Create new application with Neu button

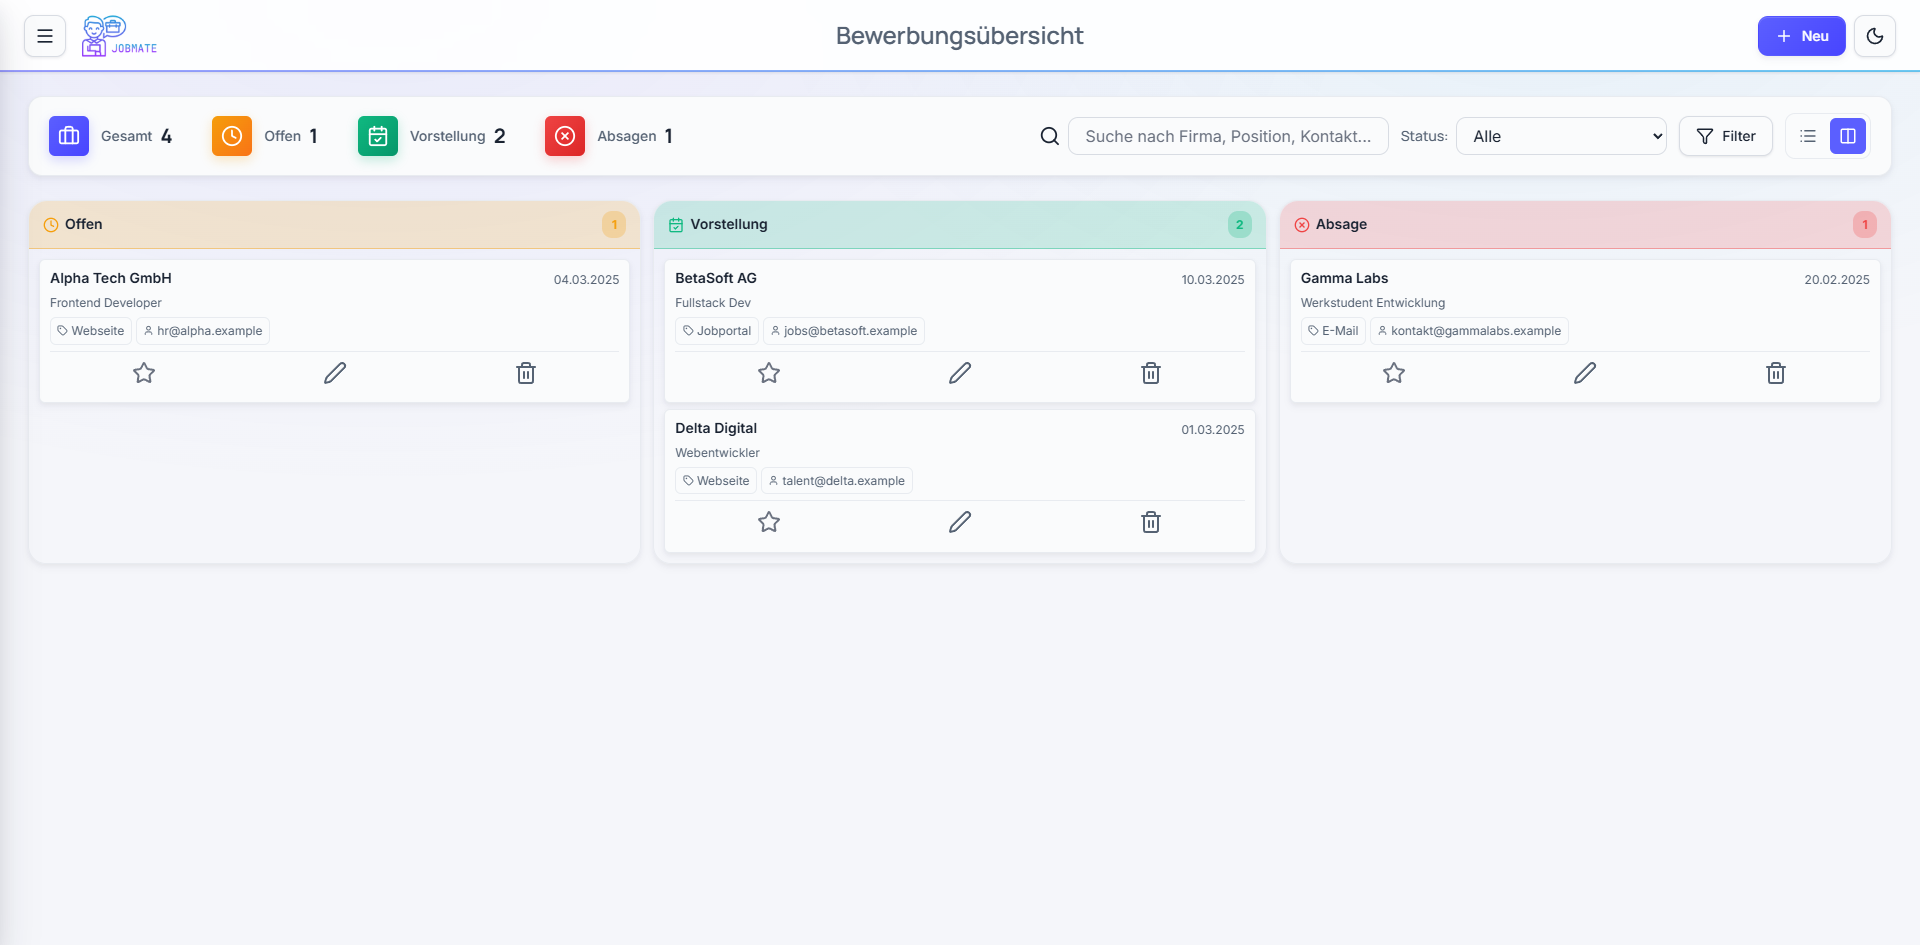tap(1801, 36)
